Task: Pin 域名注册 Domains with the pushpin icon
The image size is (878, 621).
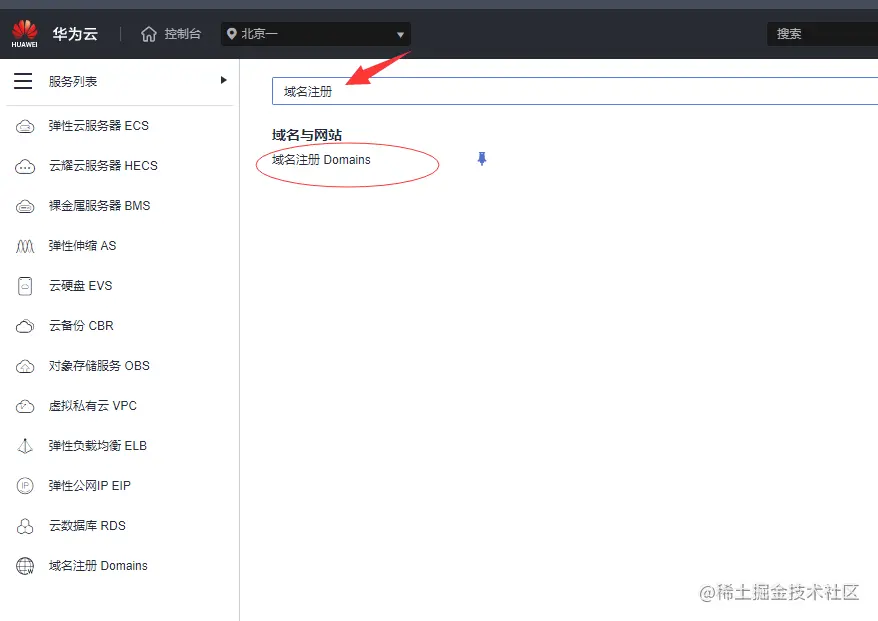Action: tap(482, 159)
